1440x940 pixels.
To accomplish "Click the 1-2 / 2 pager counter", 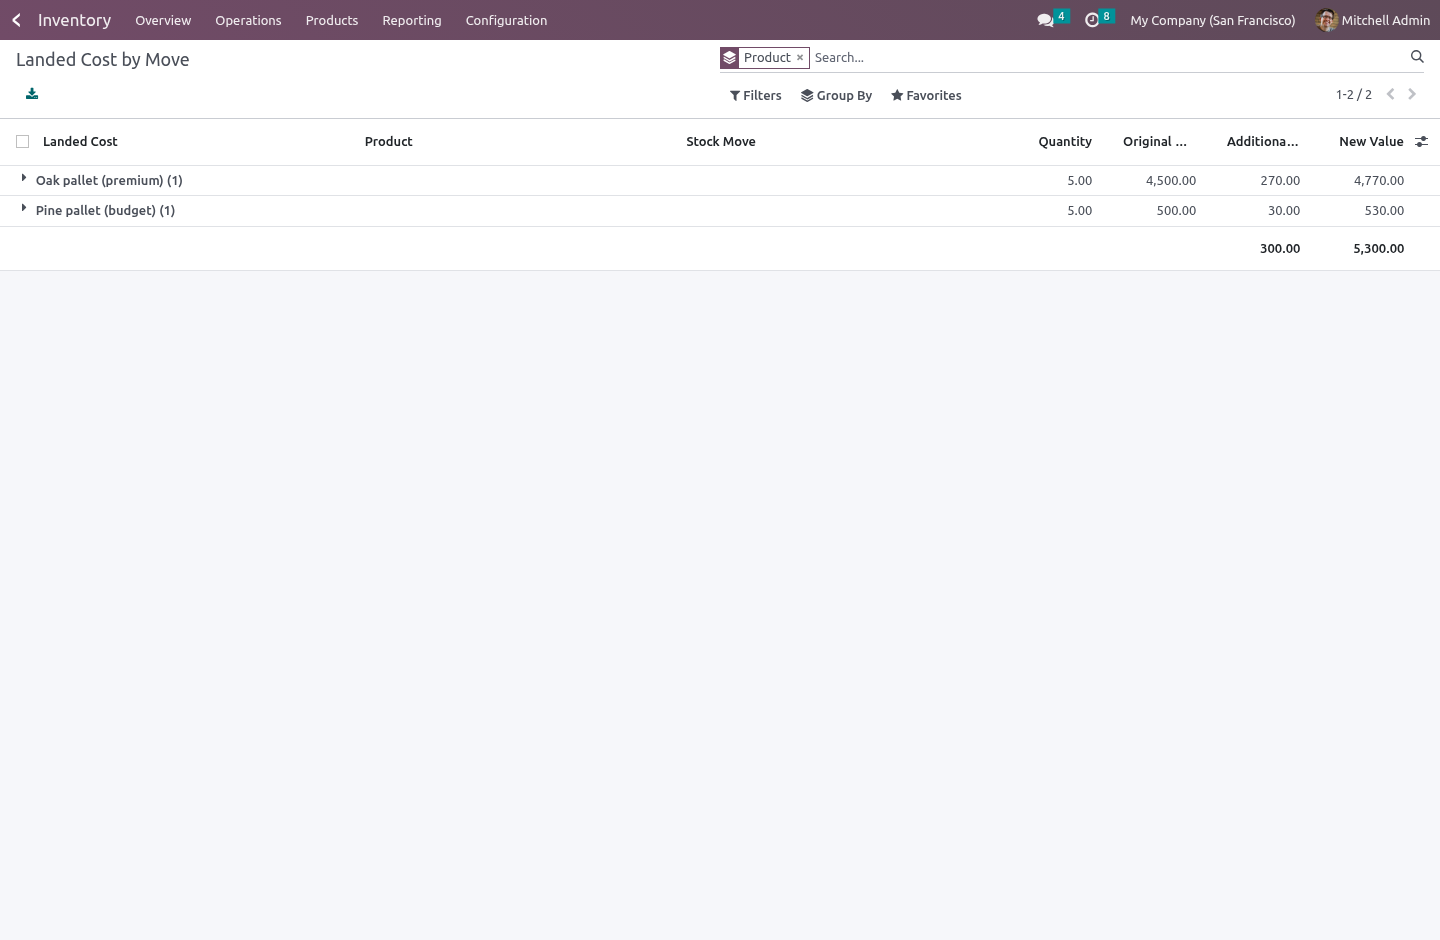I will coord(1354,95).
